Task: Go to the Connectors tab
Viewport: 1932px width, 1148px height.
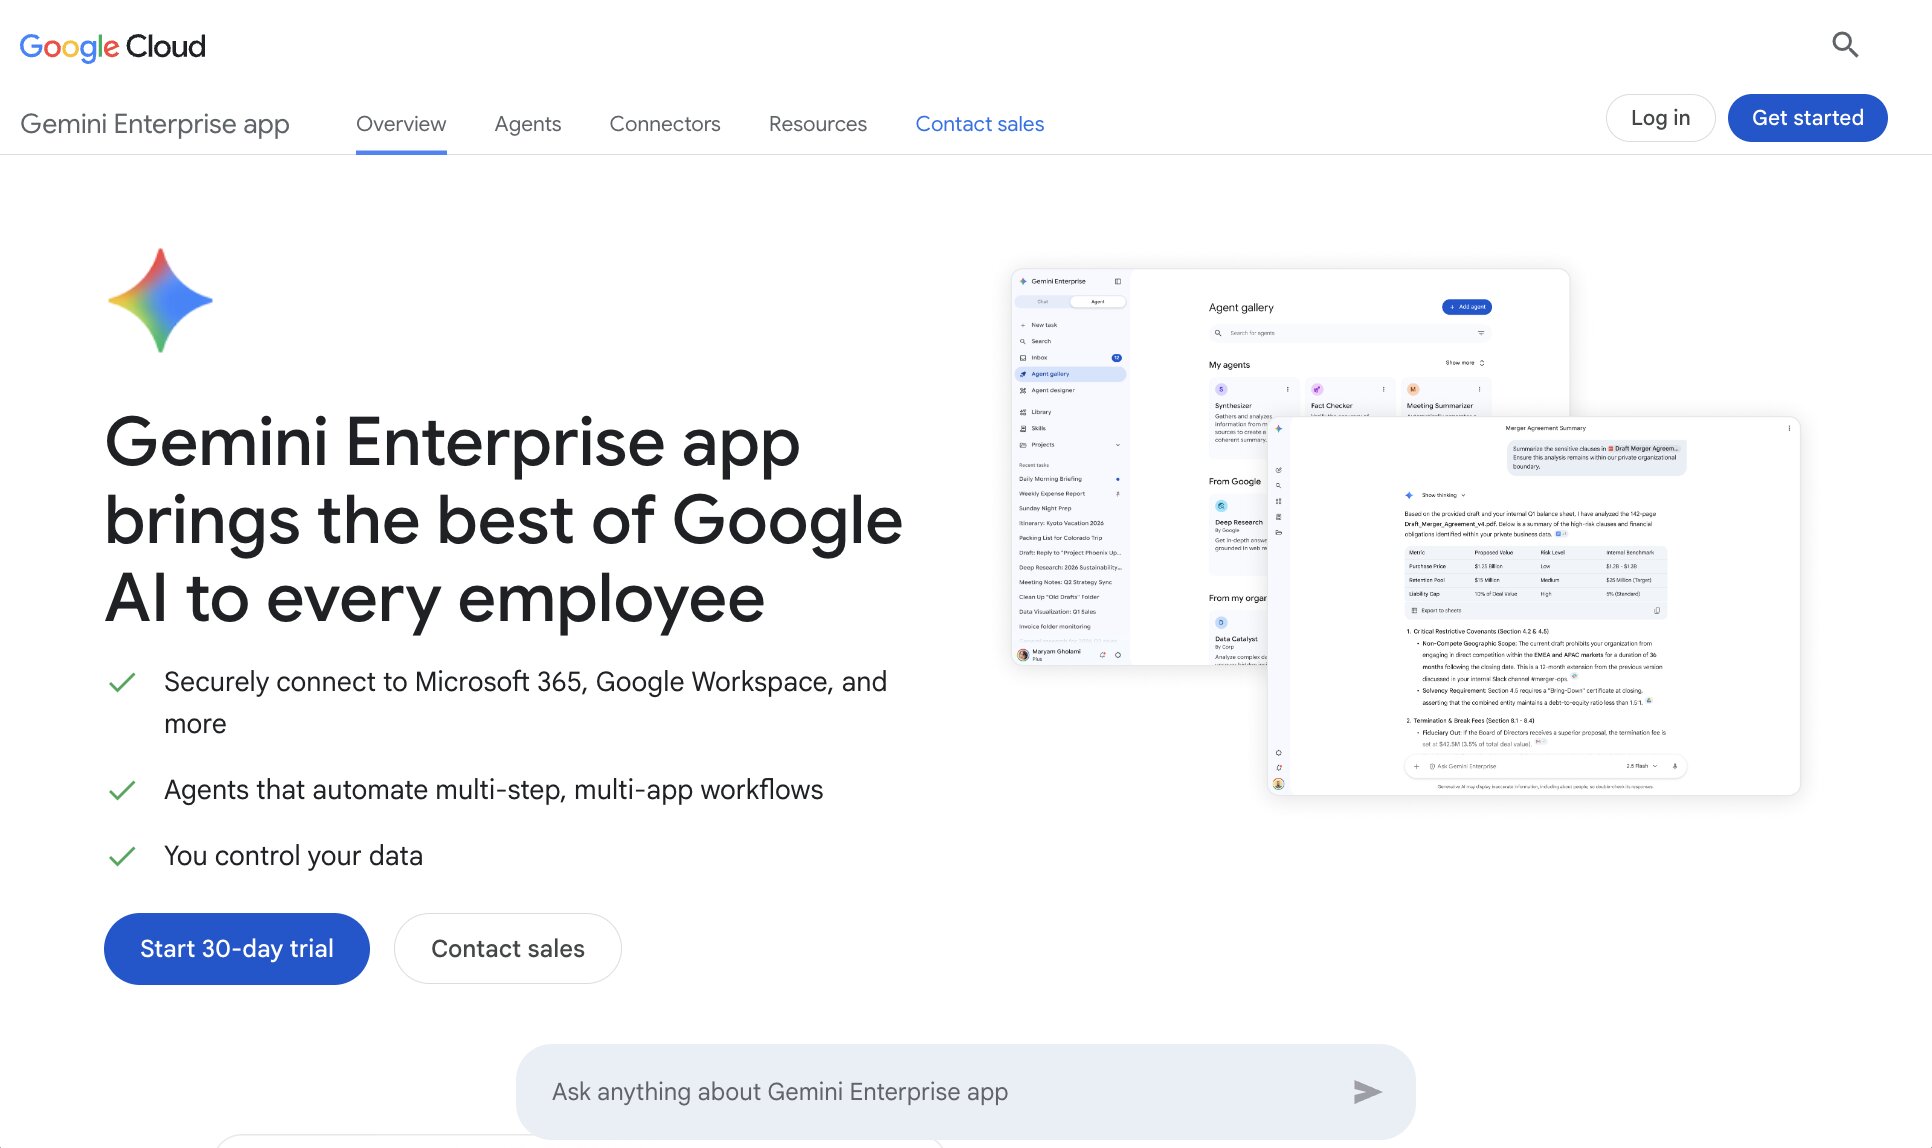Action: (x=665, y=124)
